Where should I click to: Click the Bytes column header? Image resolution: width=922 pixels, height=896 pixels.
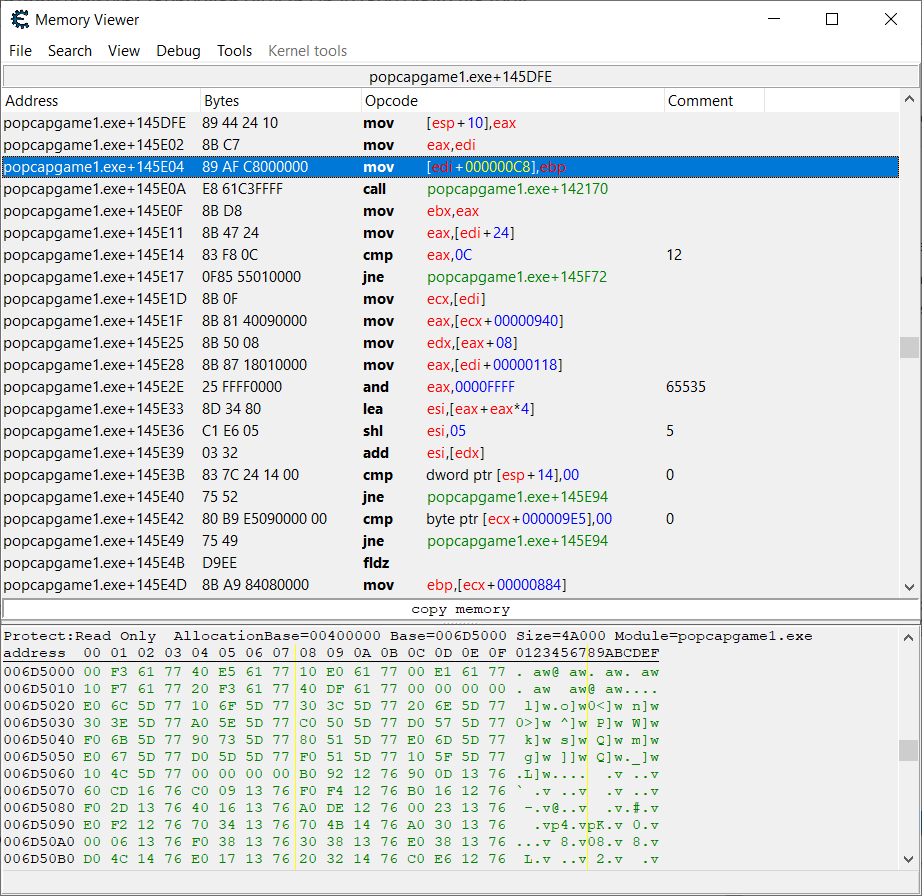[281, 101]
